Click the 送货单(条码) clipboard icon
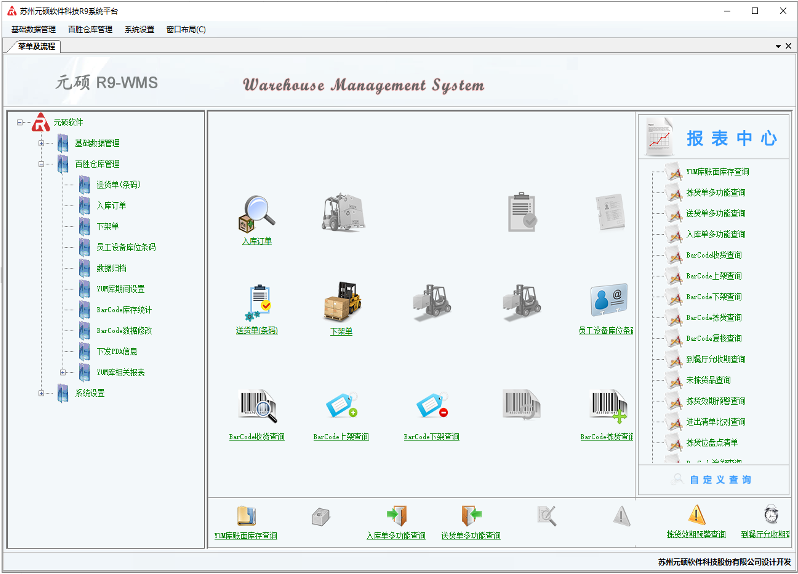The width and height of the screenshot is (798, 574). 256,303
